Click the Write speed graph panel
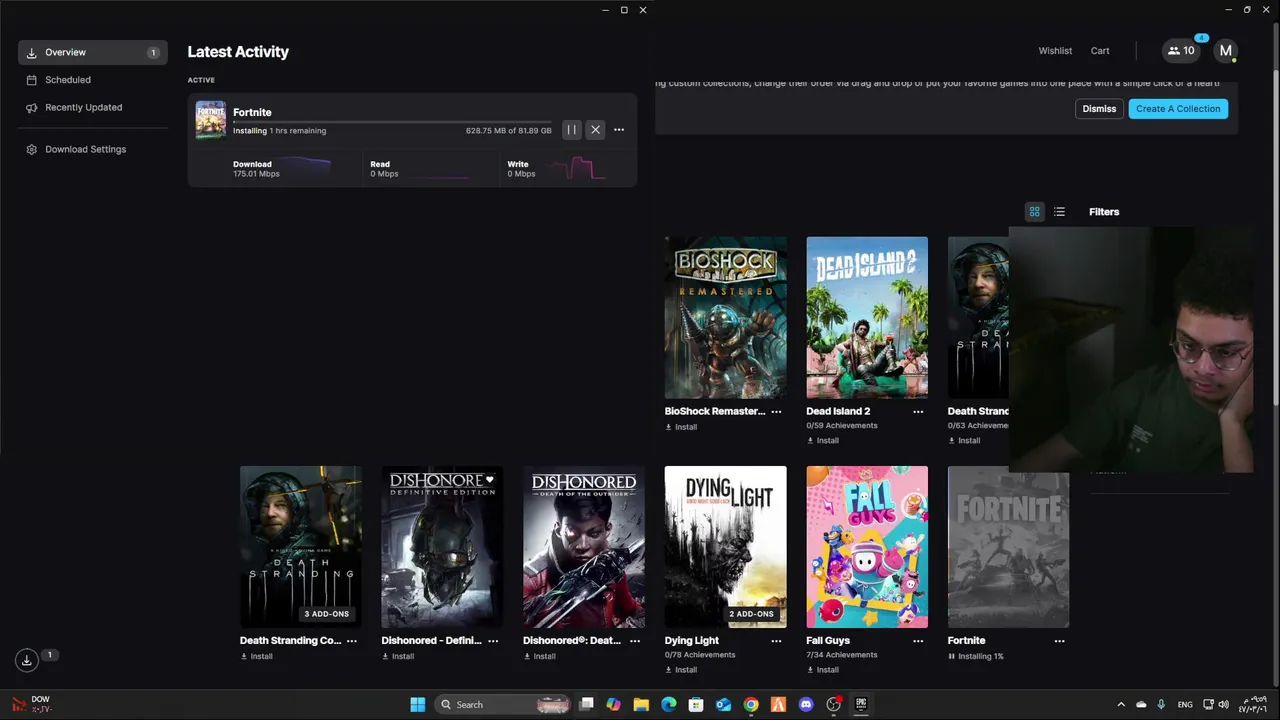This screenshot has width=1280, height=720. pos(568,169)
